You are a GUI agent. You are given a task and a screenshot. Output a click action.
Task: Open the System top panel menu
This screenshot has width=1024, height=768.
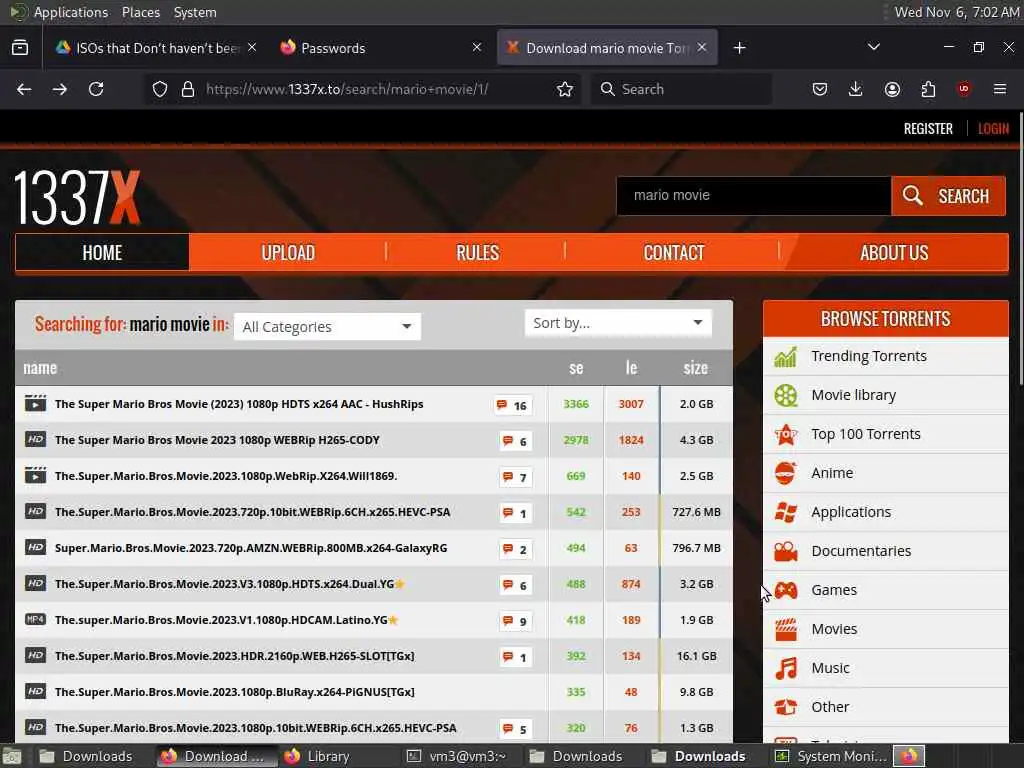point(195,12)
